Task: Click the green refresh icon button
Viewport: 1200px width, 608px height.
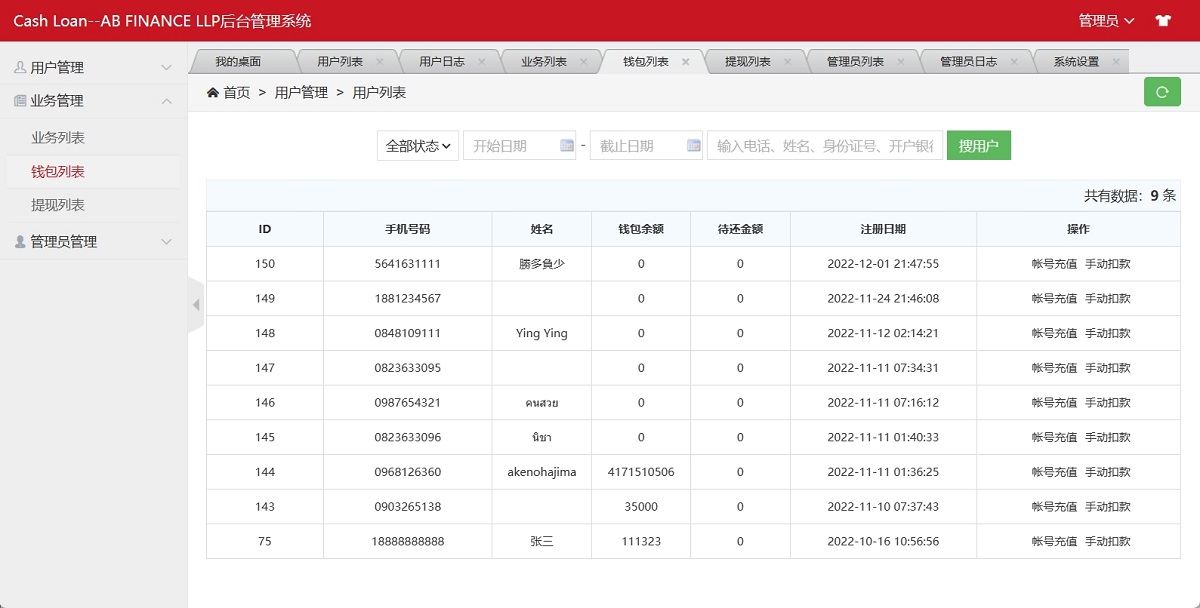Action: tap(1162, 92)
